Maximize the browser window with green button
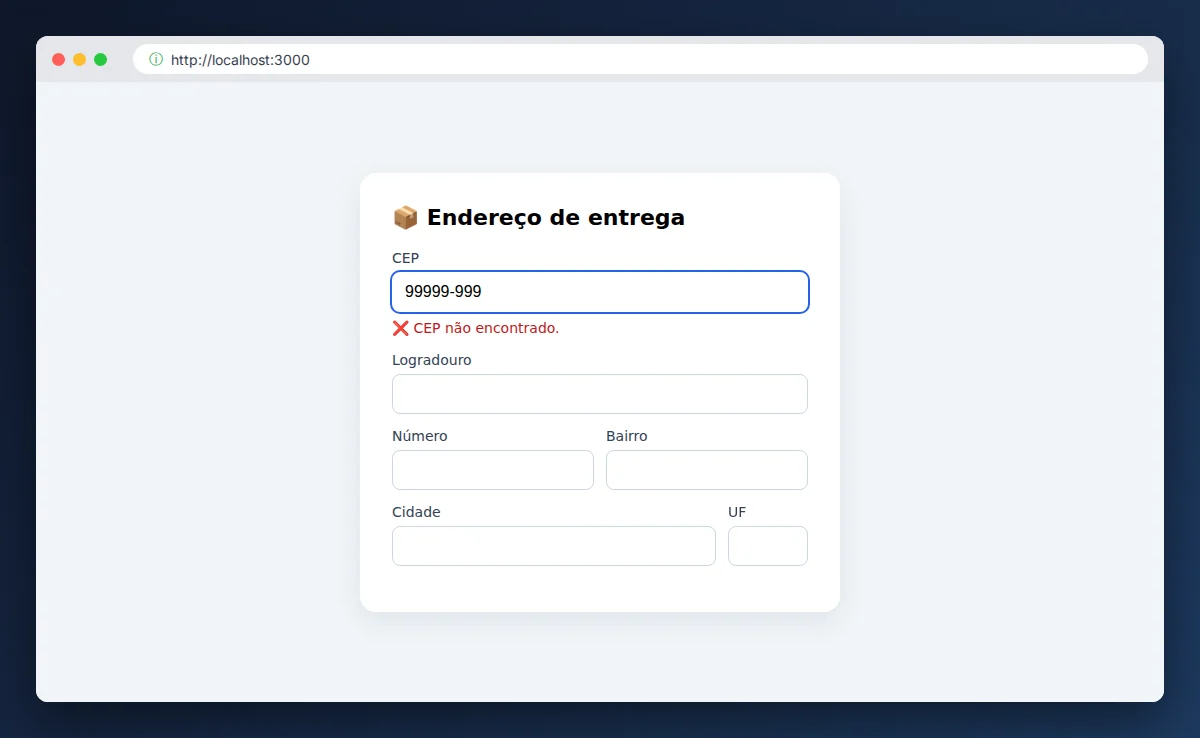 [100, 59]
